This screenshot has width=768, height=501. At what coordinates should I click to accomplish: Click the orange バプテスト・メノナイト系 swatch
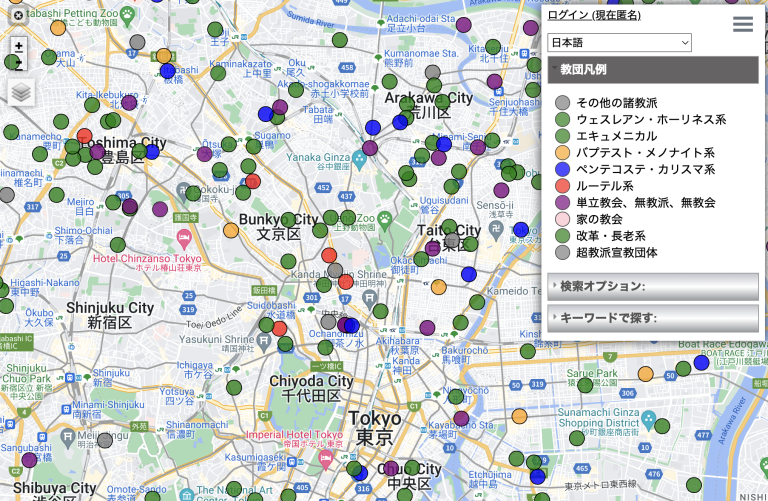(562, 153)
